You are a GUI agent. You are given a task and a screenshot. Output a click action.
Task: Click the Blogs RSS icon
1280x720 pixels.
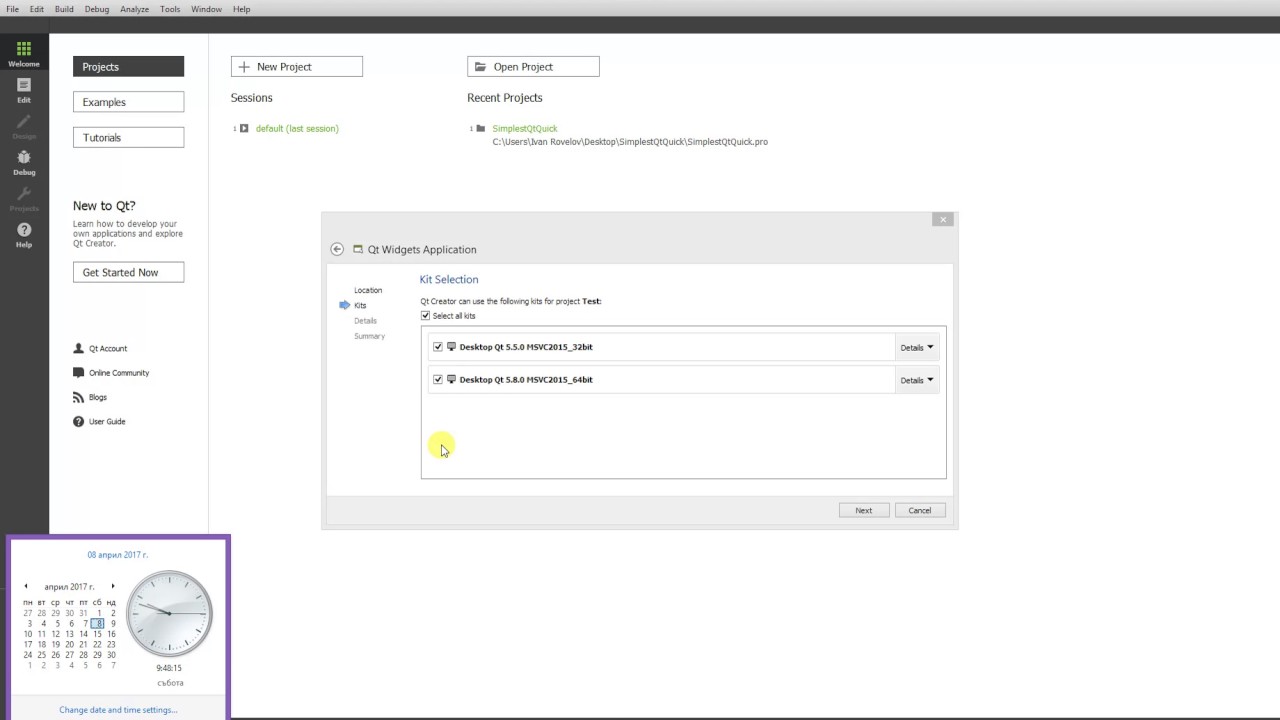(79, 397)
